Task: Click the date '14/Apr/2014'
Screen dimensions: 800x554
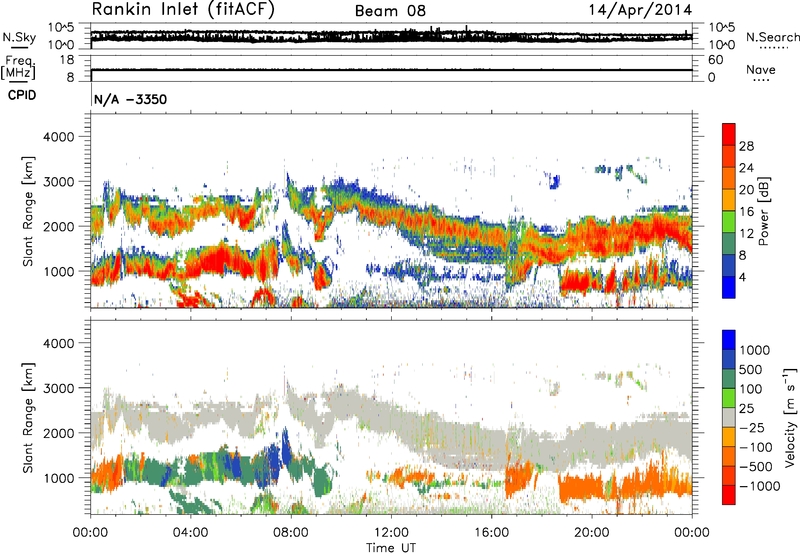Action: point(640,10)
